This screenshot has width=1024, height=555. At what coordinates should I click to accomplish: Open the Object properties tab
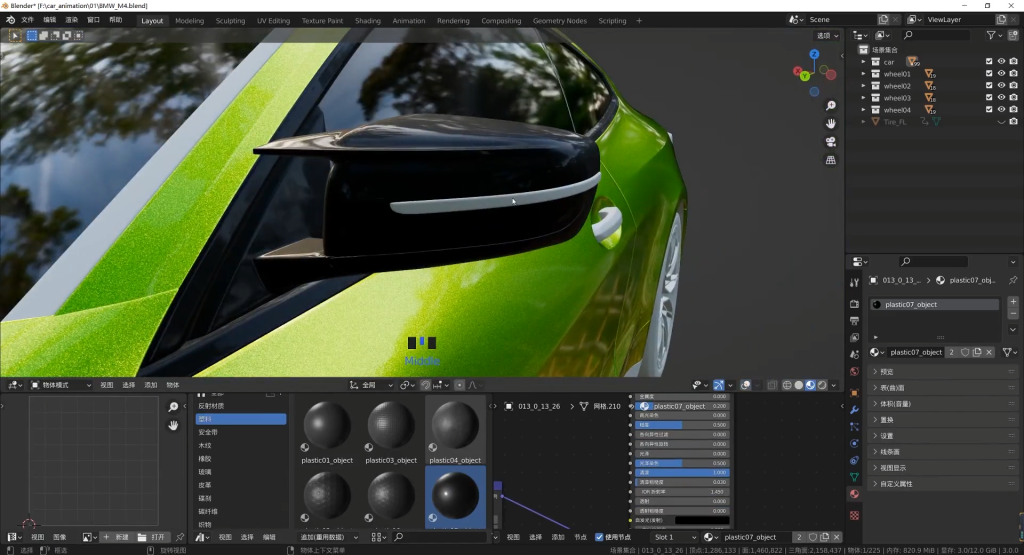click(854, 393)
